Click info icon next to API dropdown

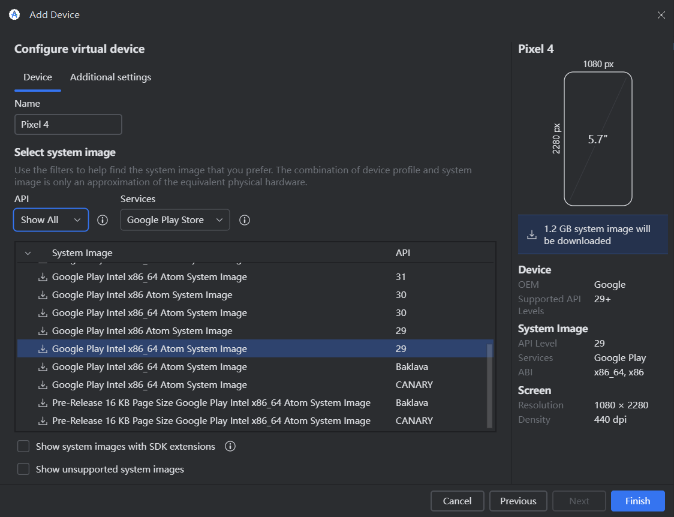[102, 220]
